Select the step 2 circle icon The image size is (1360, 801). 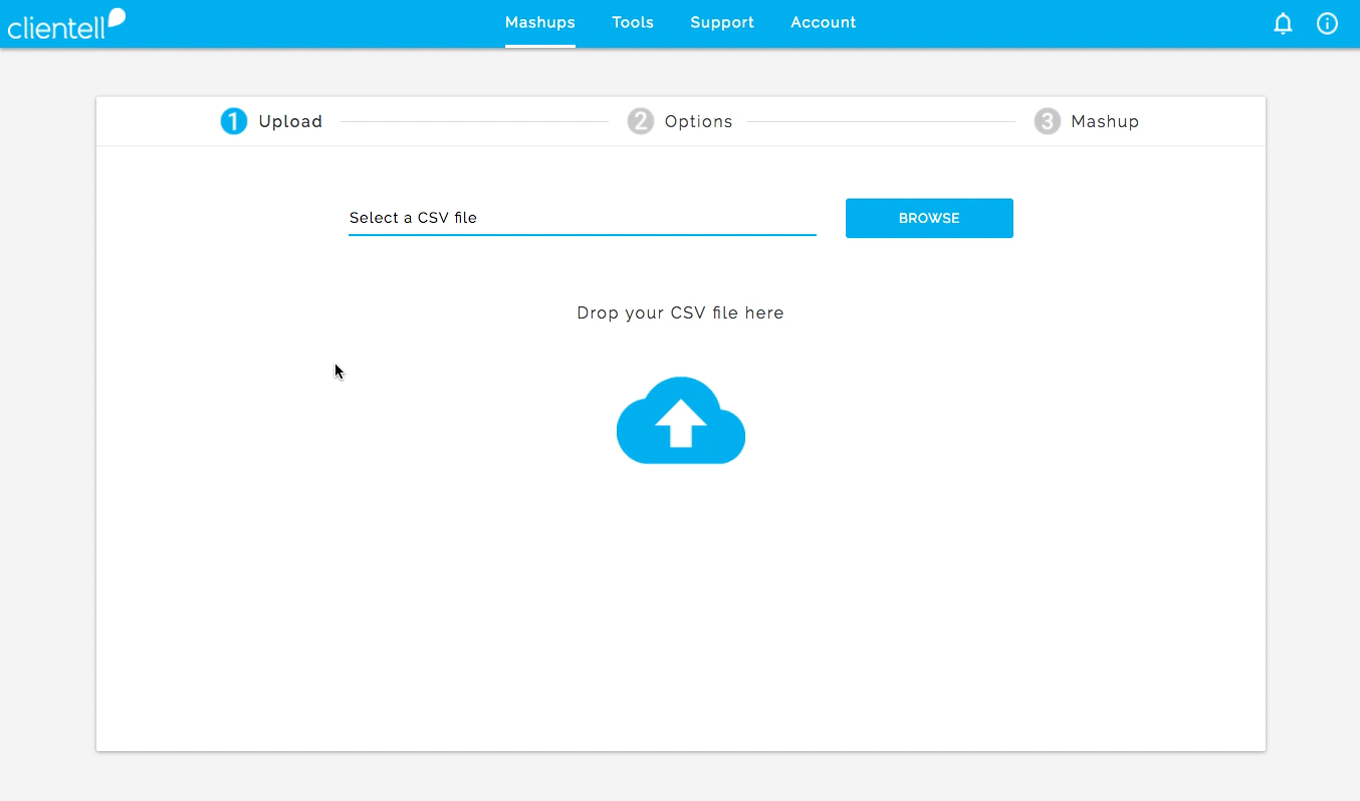click(640, 122)
